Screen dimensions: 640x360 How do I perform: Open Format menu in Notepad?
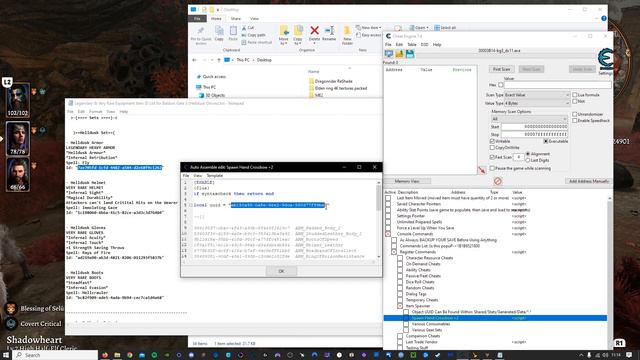(x=96, y=111)
